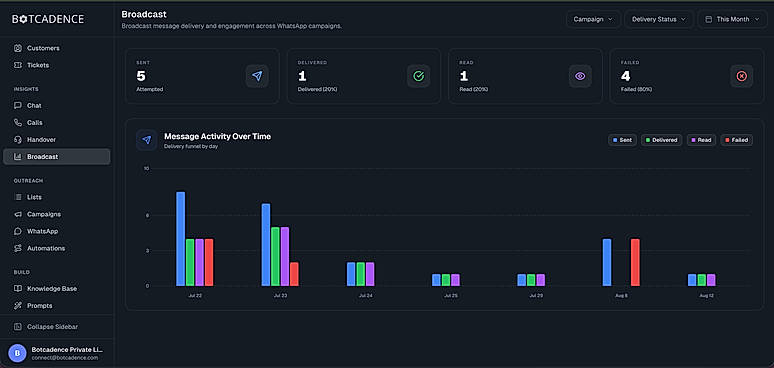Open the Delivery Status dropdown
This screenshot has width=774, height=368.
pyautogui.click(x=659, y=19)
